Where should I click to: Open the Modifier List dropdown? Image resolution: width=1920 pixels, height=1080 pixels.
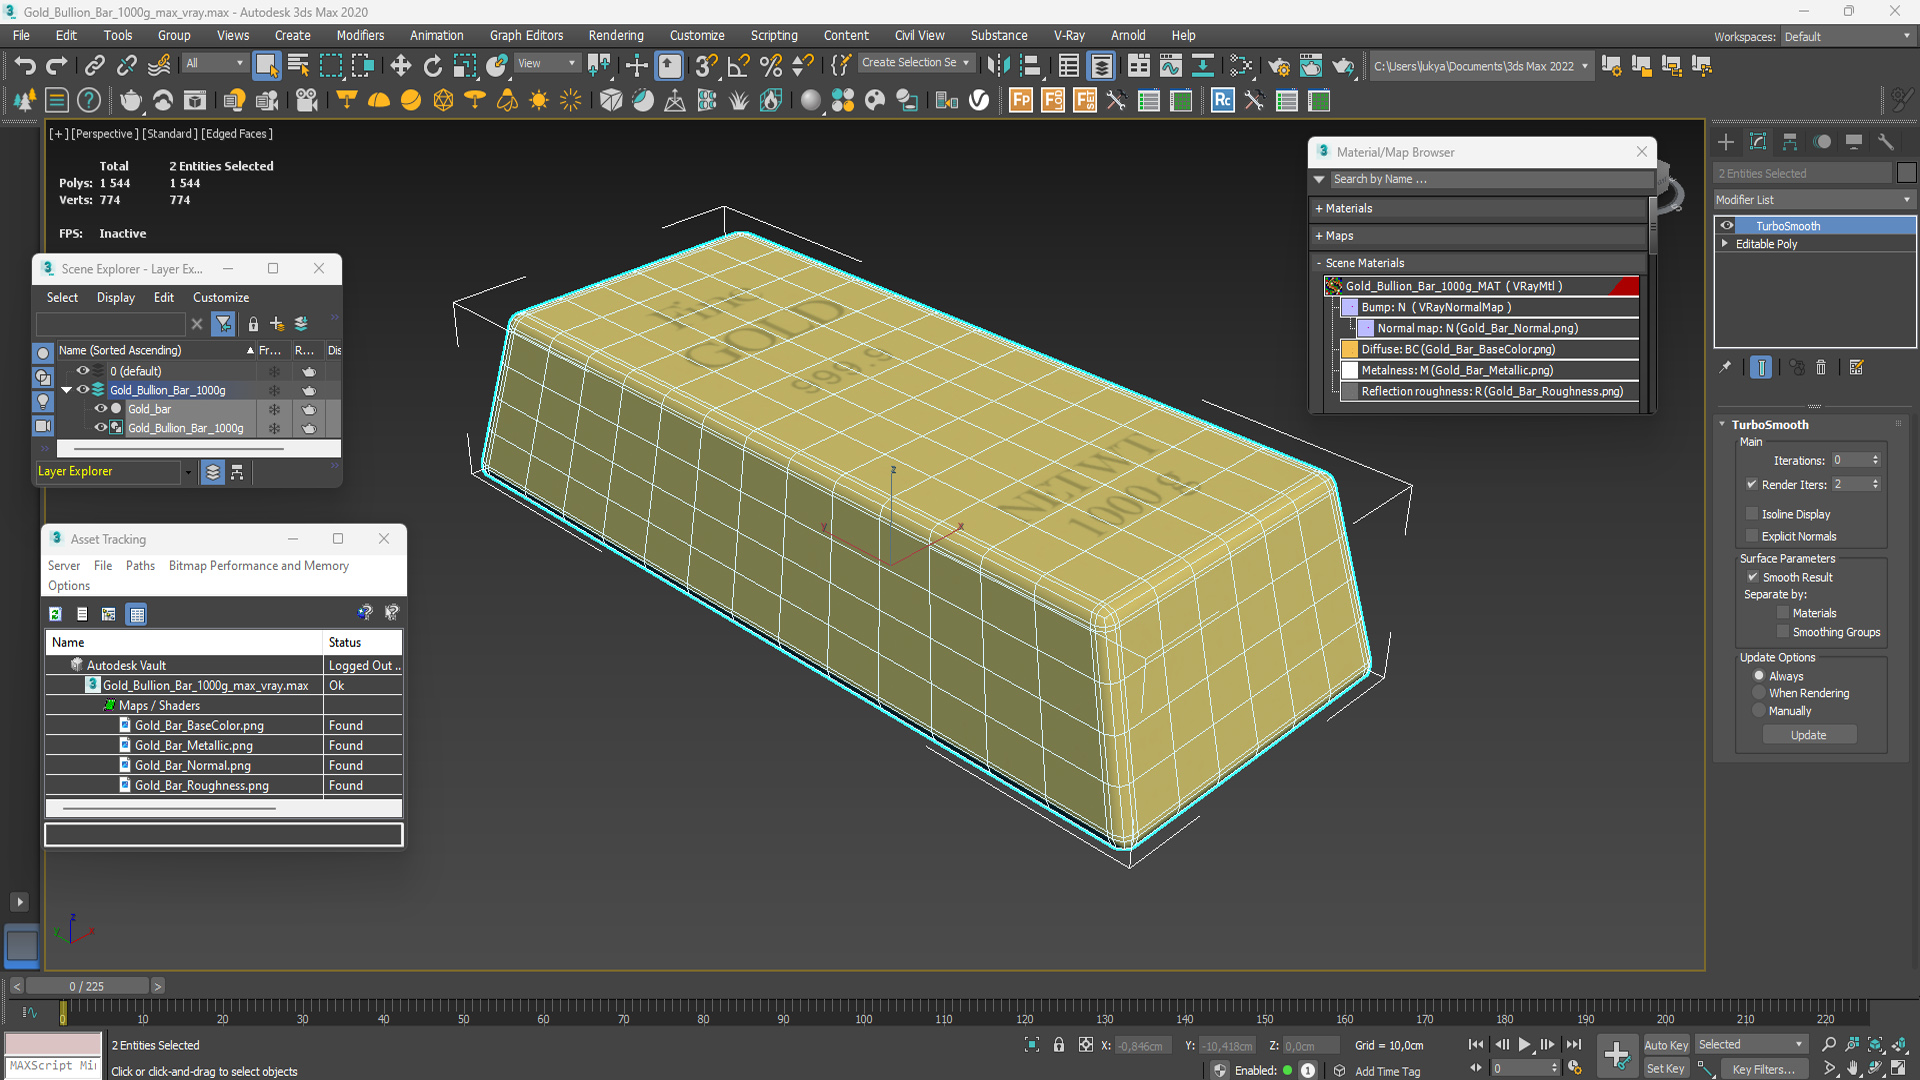1814,200
